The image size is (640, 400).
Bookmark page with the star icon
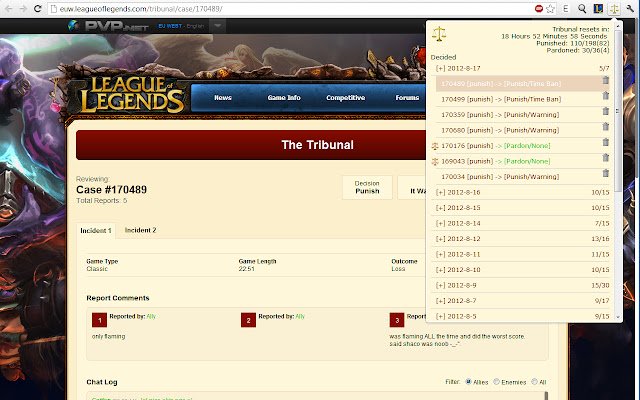tap(550, 9)
